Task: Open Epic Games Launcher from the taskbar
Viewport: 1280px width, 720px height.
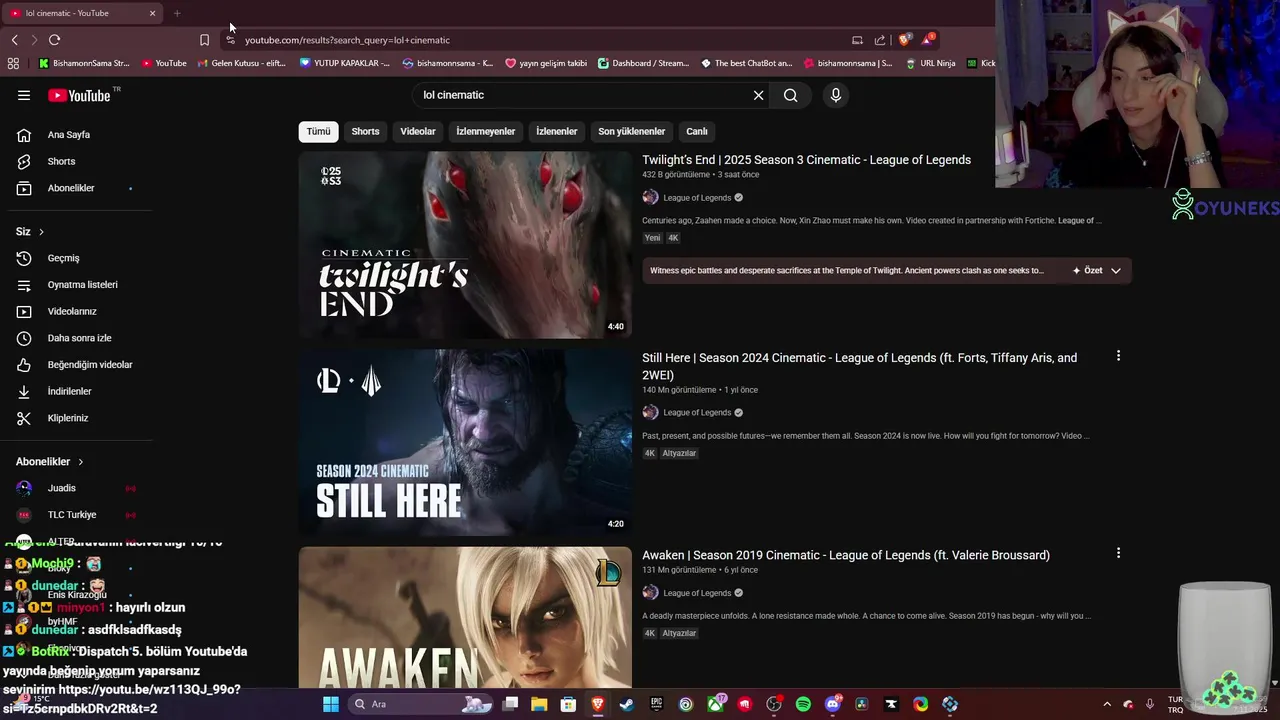Action: pos(656,704)
